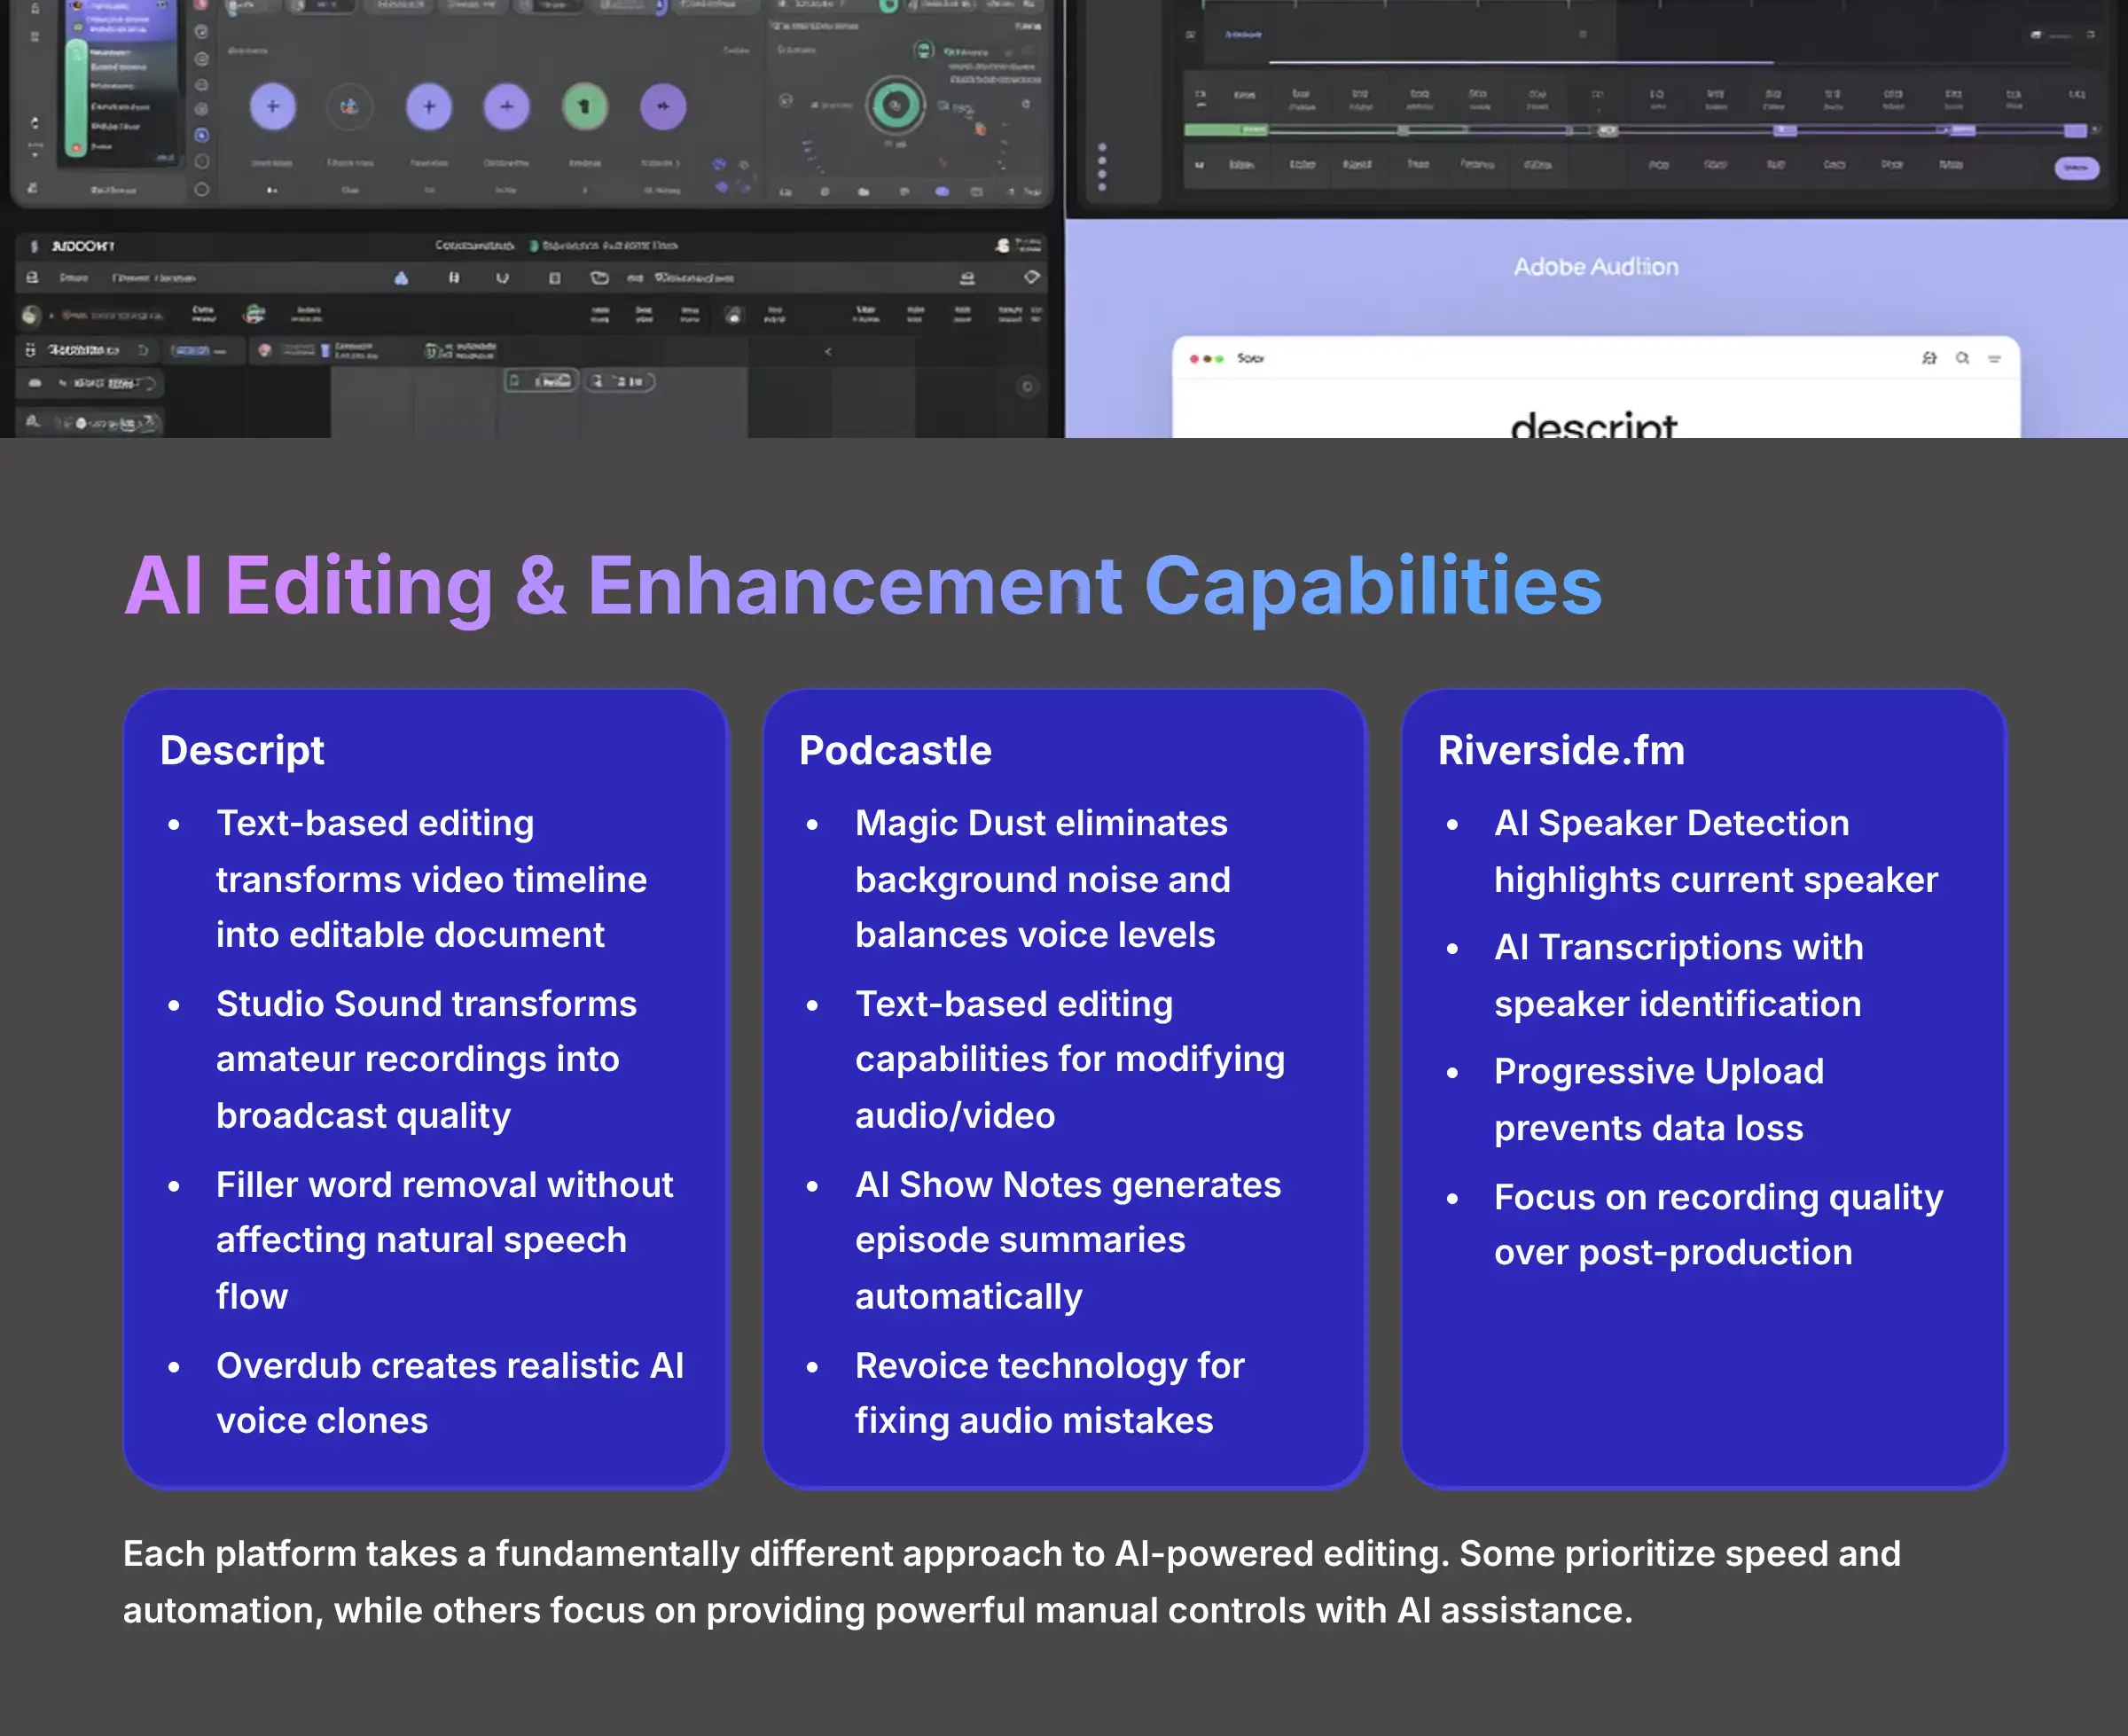Click the 'AI Transcriptions with speaker identification' bullet

1679,975
